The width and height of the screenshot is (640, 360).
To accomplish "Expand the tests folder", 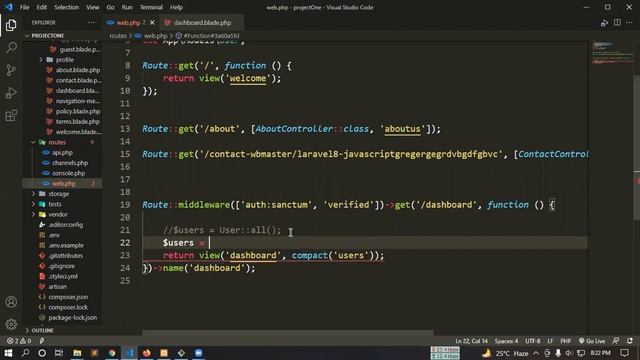I will click(x=55, y=204).
